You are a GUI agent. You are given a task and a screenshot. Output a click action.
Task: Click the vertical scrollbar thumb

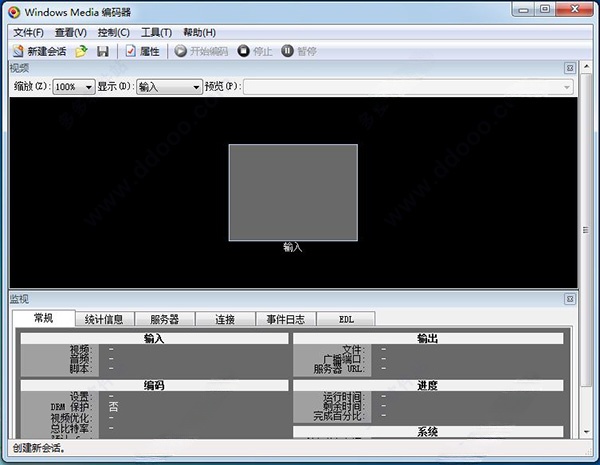586,230
